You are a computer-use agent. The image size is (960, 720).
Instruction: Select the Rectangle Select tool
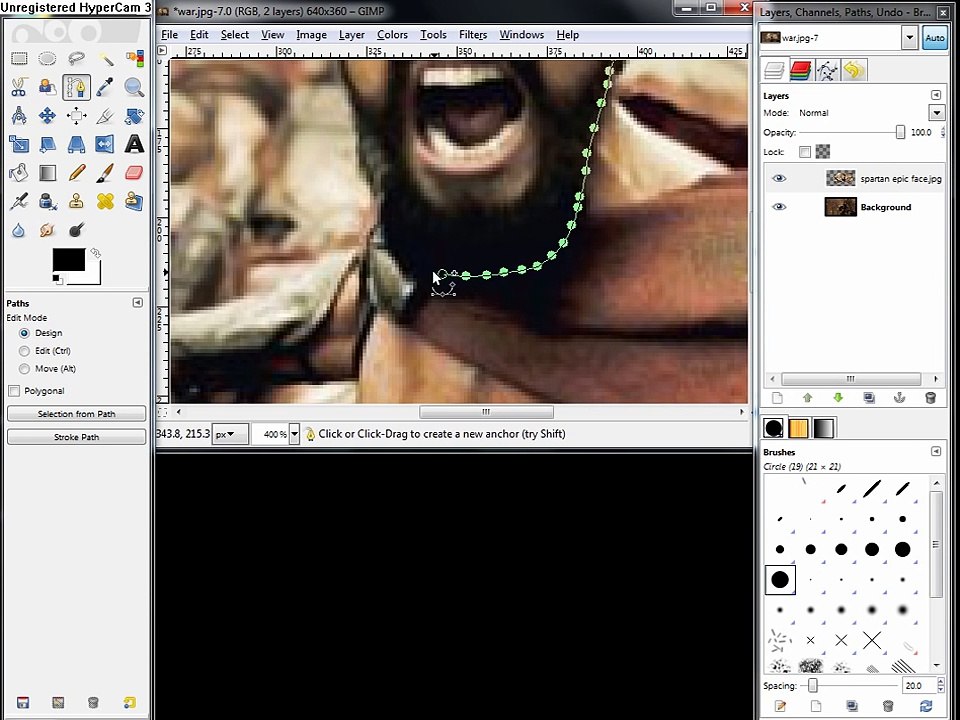19,59
